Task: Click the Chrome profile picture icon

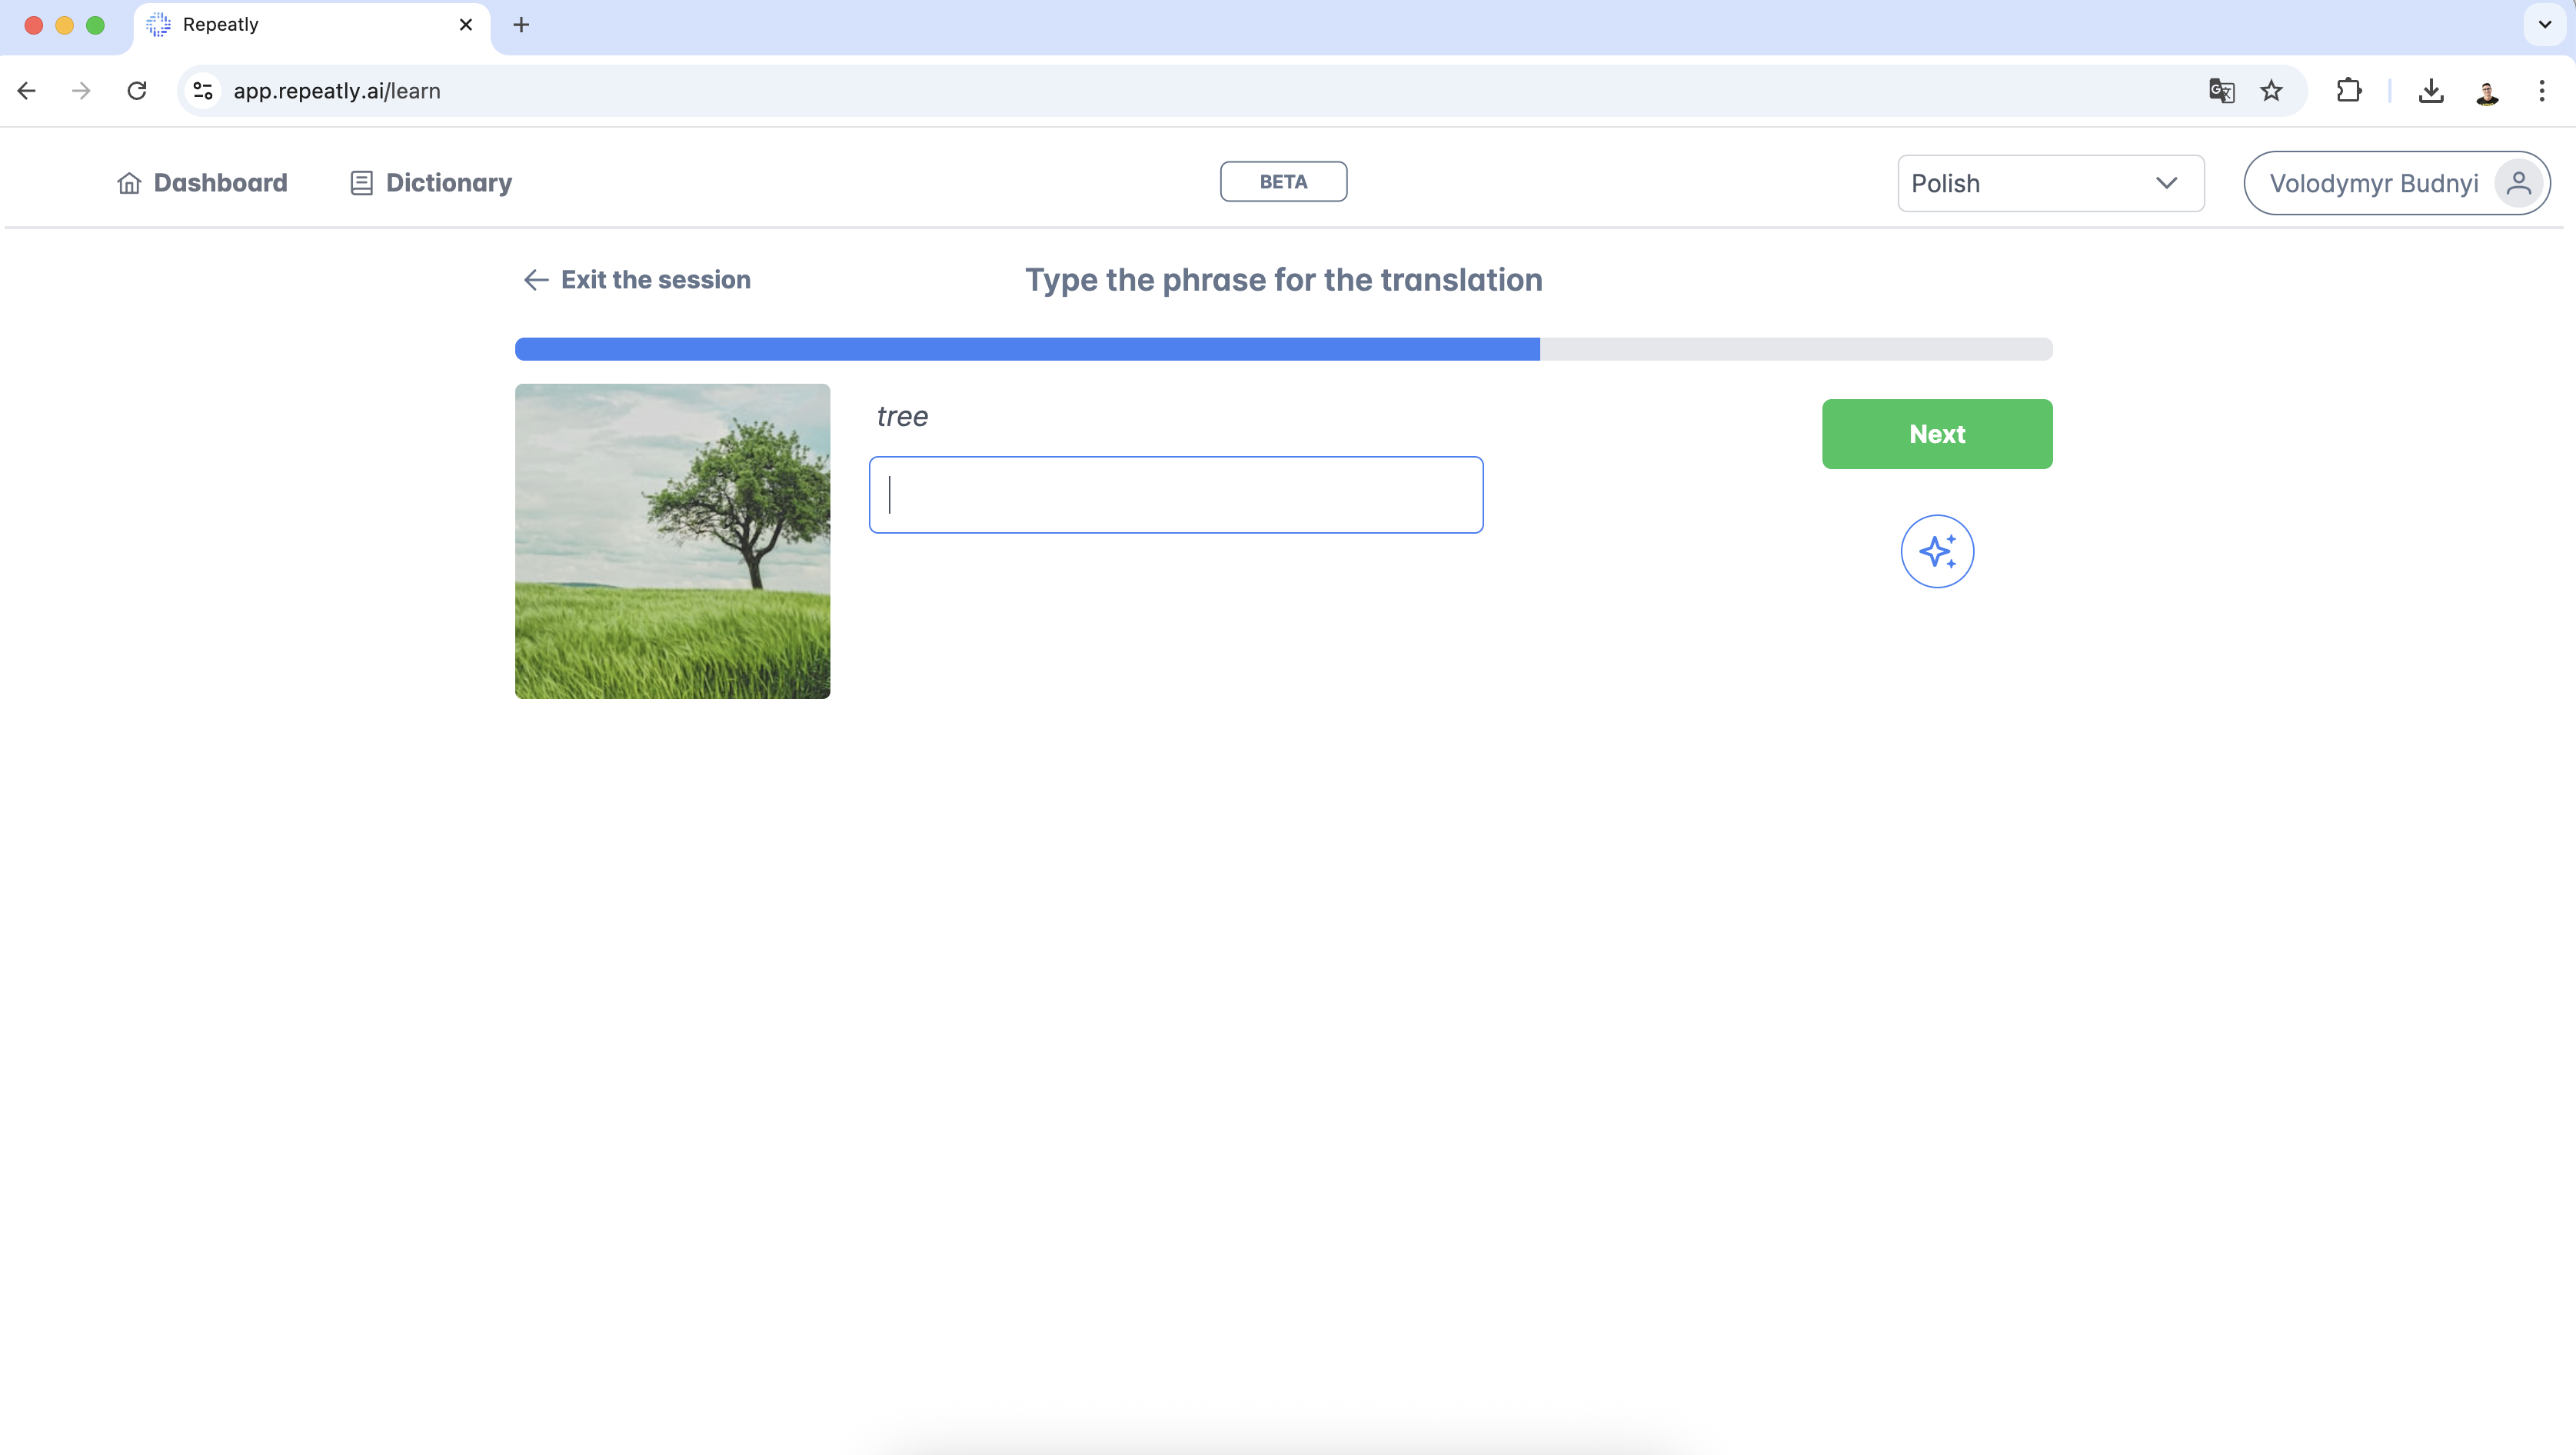Action: 2487,92
